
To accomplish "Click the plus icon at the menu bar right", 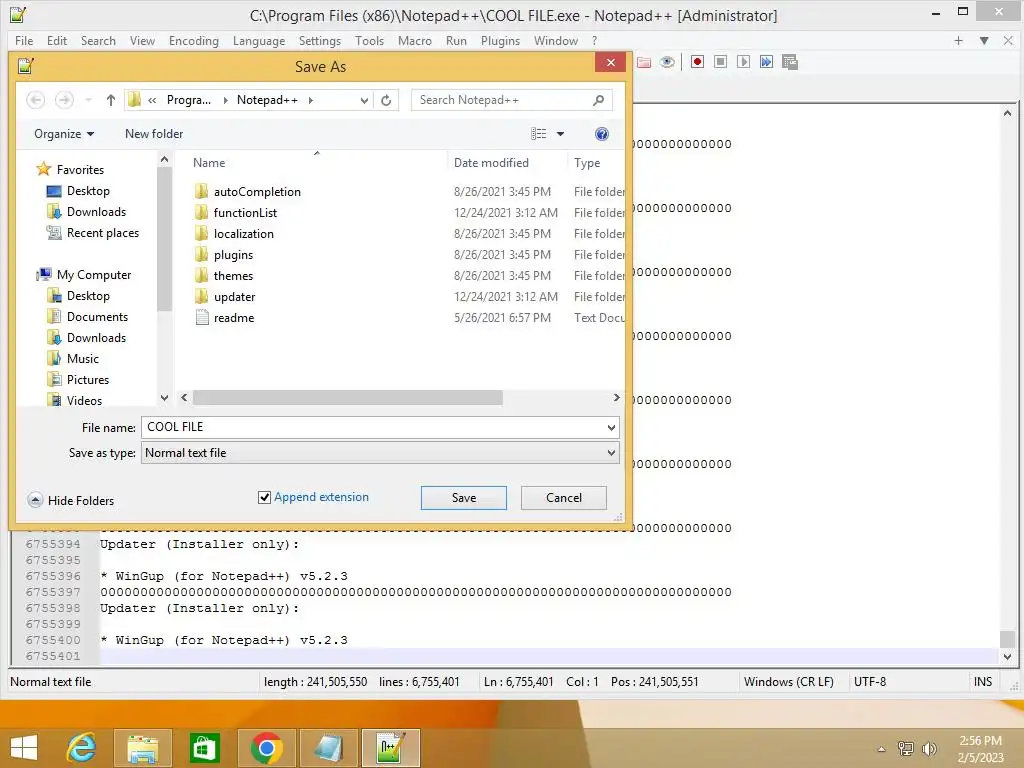I will (958, 40).
